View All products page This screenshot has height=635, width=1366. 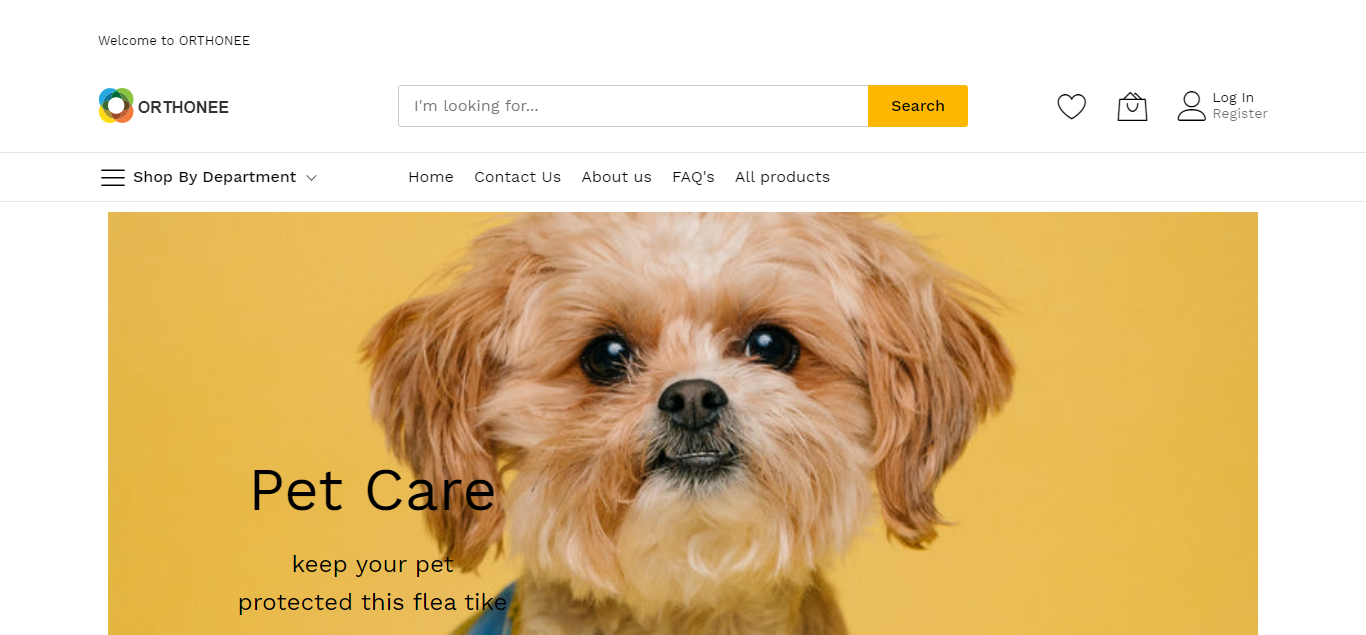click(782, 177)
